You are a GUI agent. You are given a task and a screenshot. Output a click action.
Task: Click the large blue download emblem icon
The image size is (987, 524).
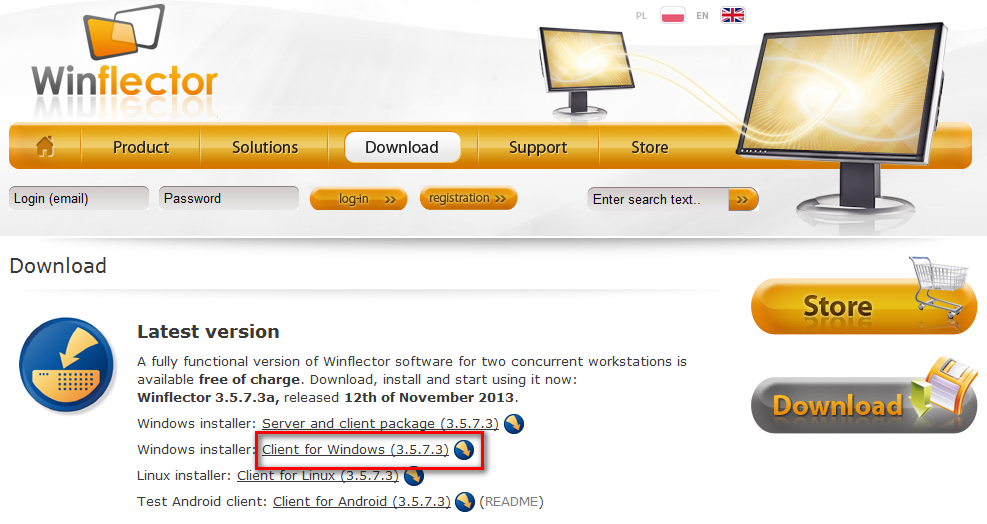[67, 365]
